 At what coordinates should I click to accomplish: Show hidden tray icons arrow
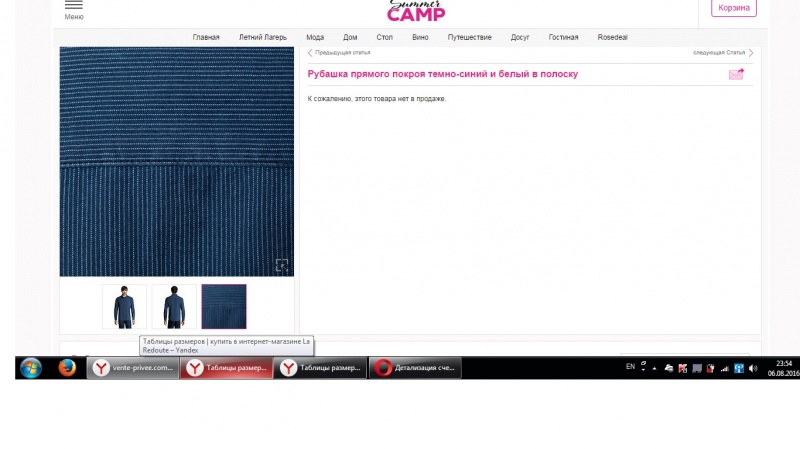pos(655,368)
